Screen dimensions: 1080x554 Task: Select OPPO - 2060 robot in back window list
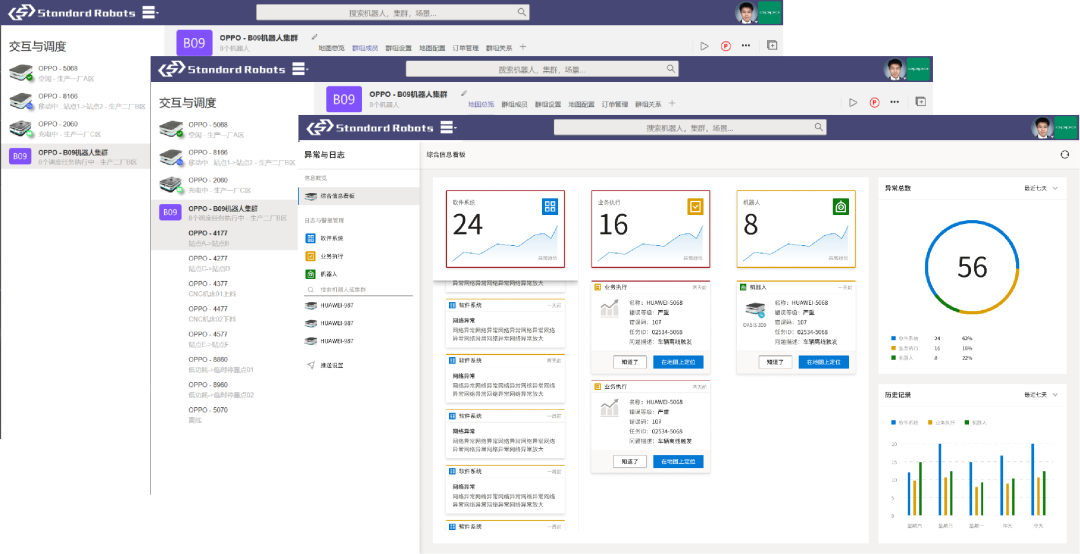click(74, 128)
